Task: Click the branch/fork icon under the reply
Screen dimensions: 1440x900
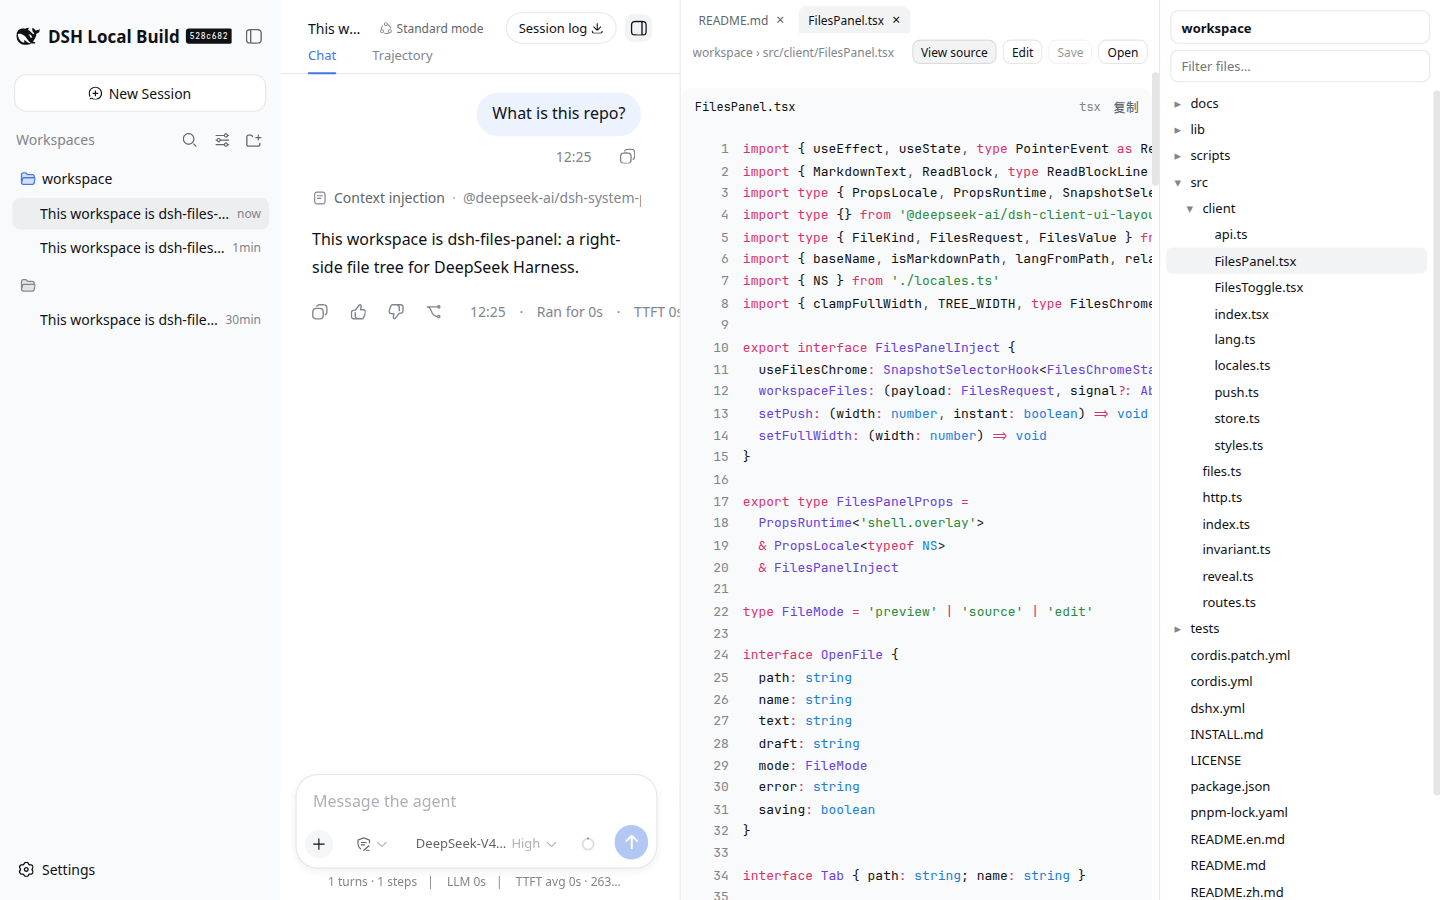Action: [434, 312]
